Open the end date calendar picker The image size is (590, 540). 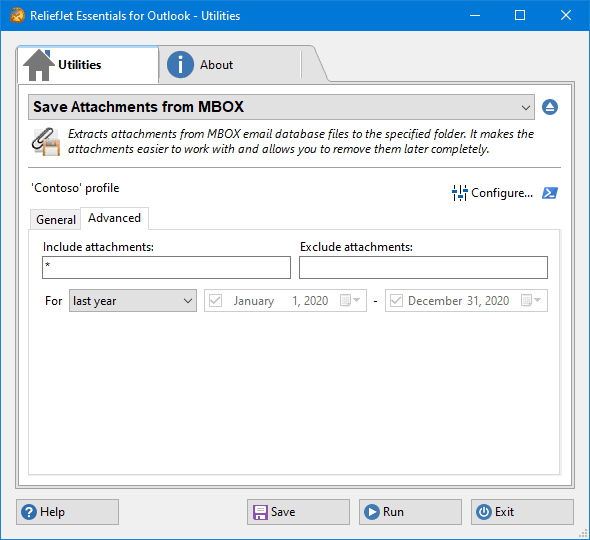[x=531, y=300]
